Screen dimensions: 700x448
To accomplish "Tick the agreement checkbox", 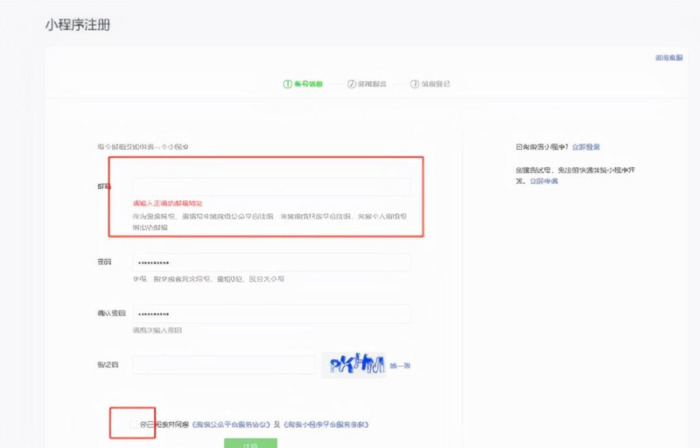I will point(133,424).
